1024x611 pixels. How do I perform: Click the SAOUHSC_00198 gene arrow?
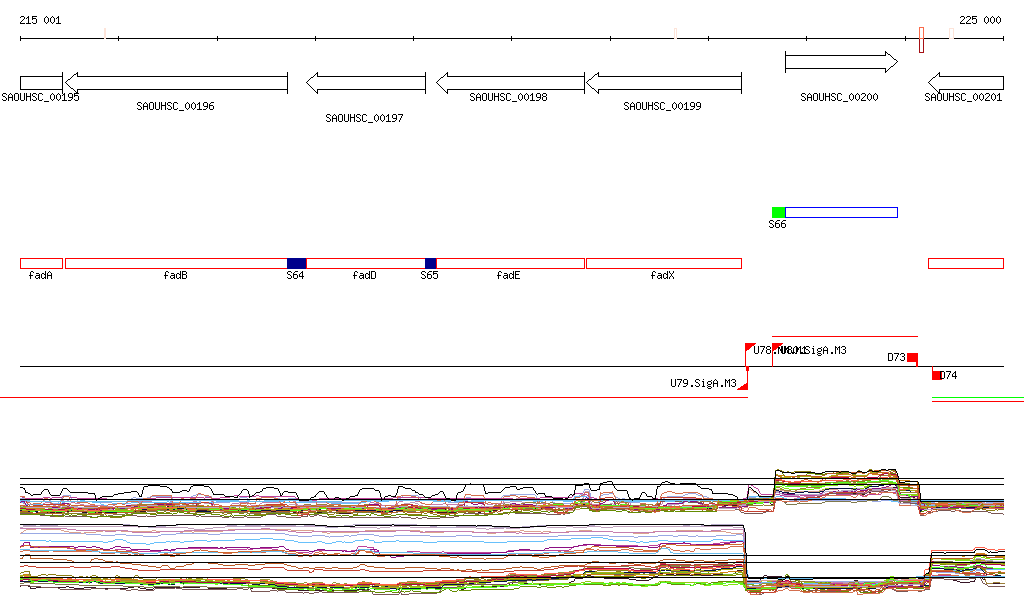pos(510,82)
